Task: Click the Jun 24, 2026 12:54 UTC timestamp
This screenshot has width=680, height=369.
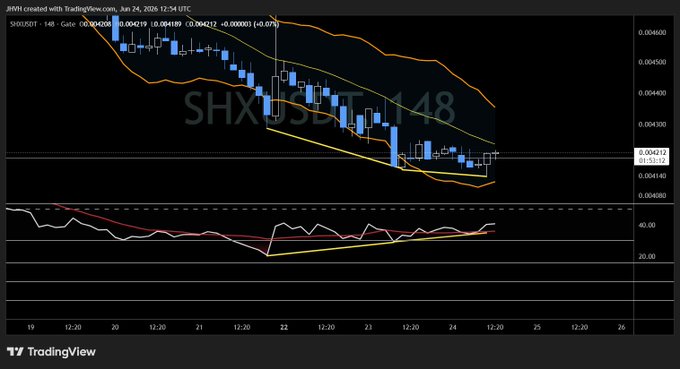Action: 156,9
